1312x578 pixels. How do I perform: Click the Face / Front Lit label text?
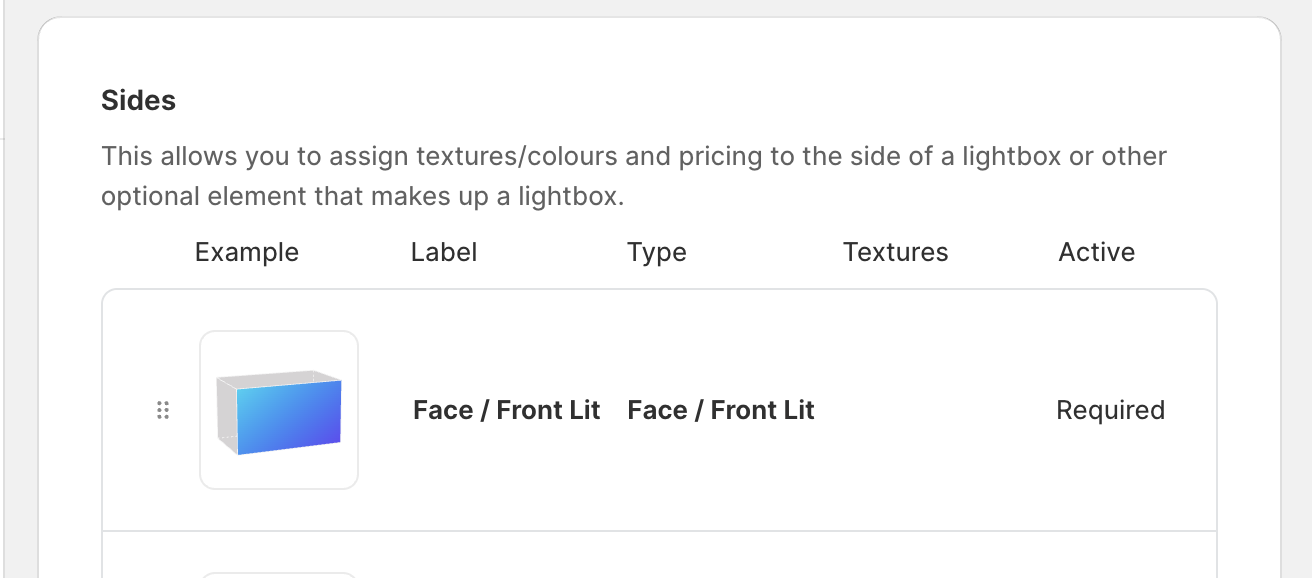[506, 410]
